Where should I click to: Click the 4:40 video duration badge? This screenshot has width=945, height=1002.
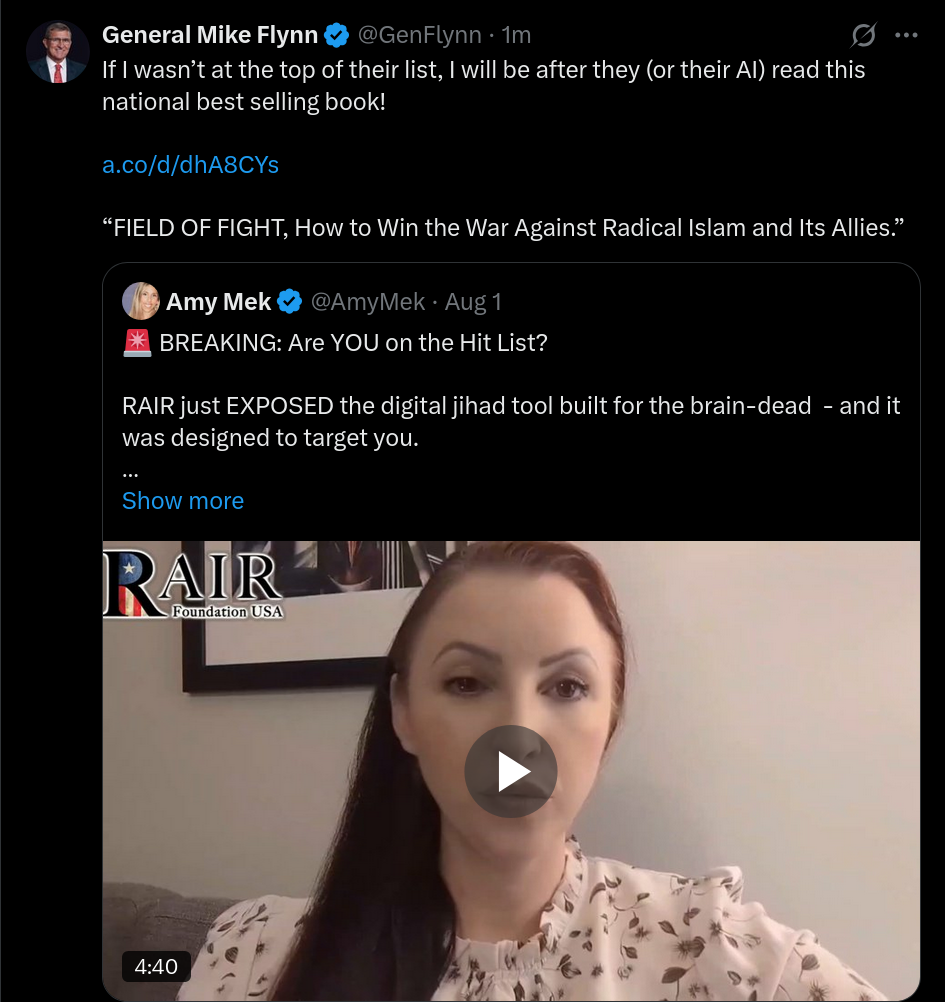click(156, 966)
